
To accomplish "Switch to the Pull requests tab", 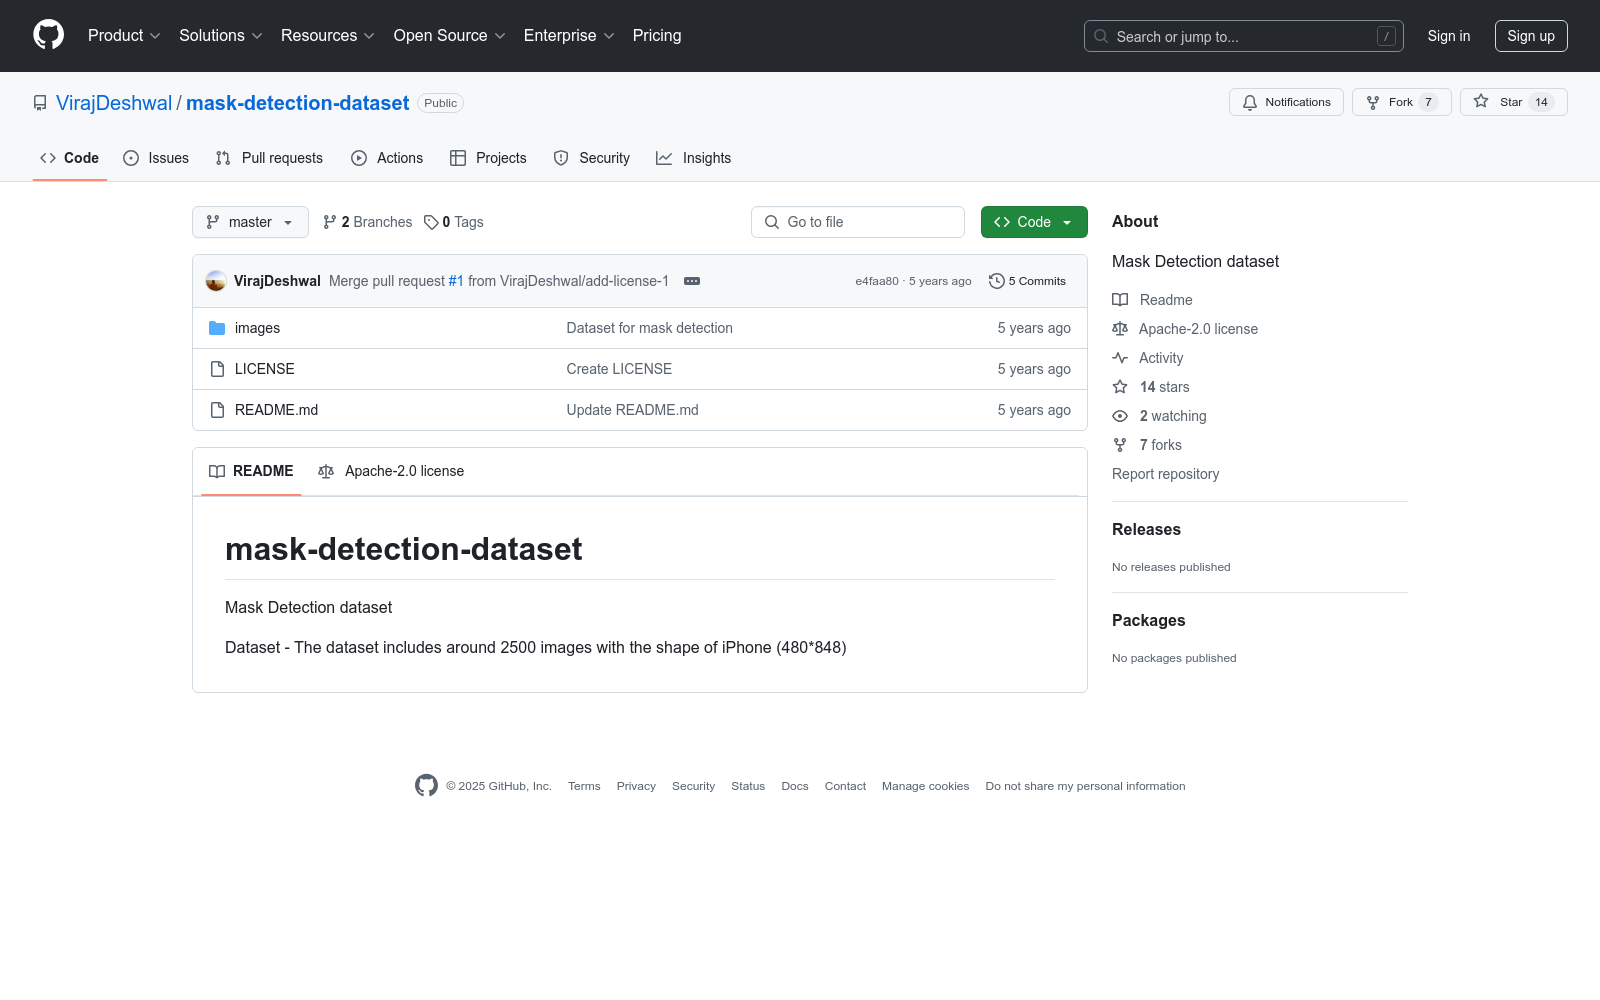I will click(x=269, y=158).
